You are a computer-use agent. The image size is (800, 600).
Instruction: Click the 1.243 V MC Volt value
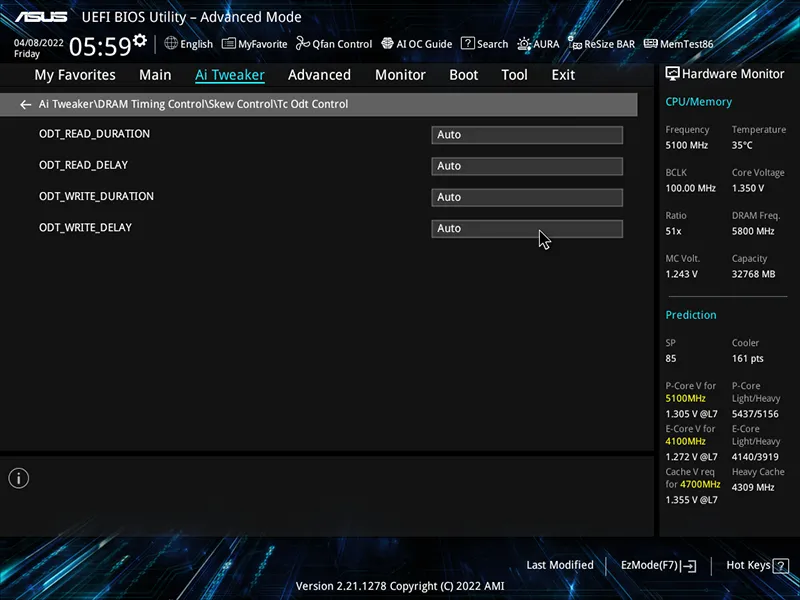[681, 274]
